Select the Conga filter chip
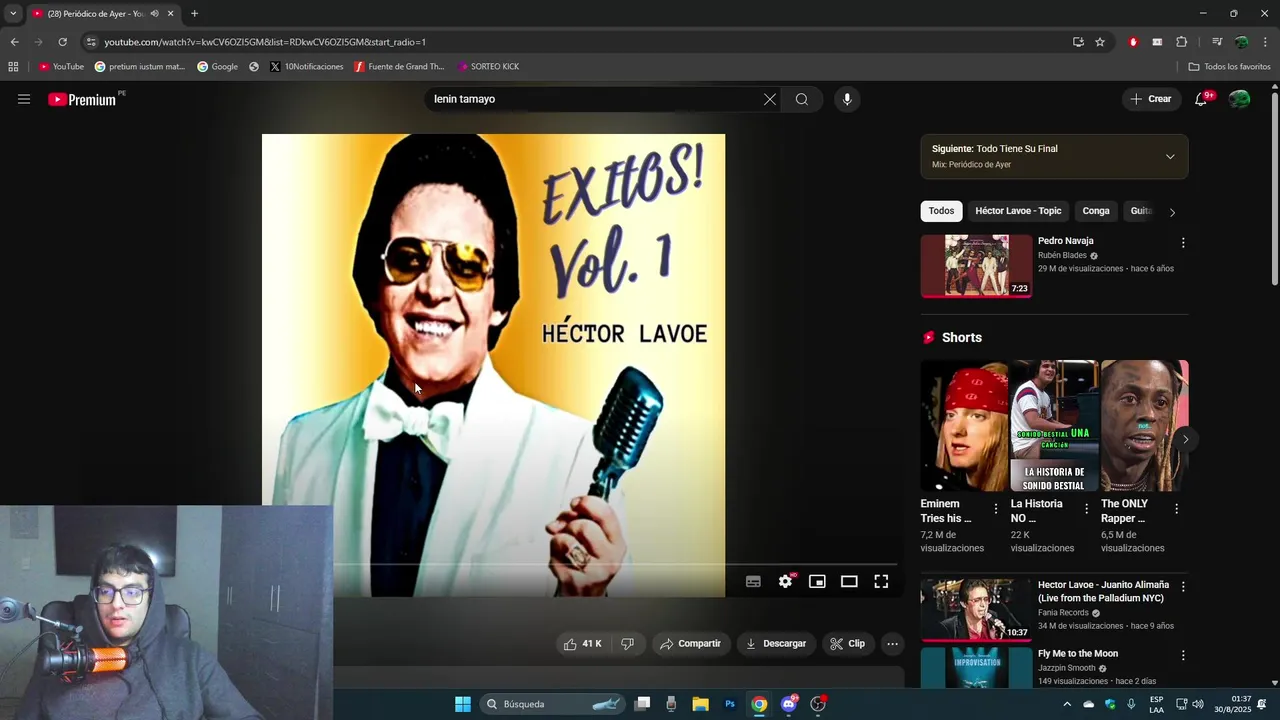The image size is (1280, 720). [1096, 211]
